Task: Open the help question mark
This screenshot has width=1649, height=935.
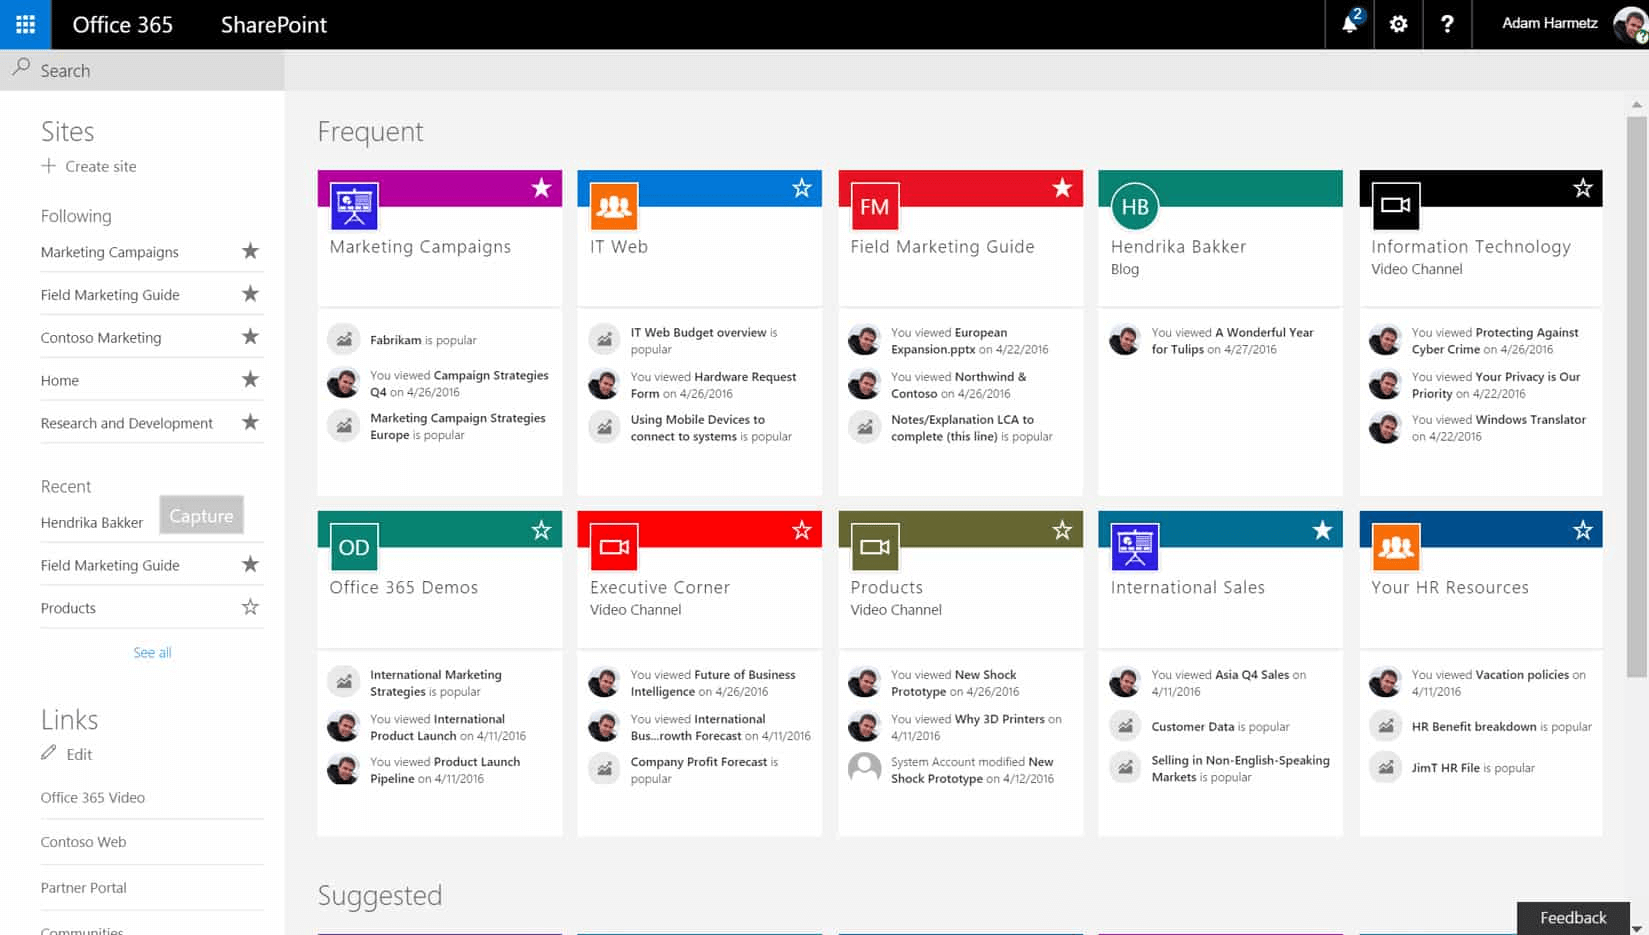Action: pos(1447,24)
